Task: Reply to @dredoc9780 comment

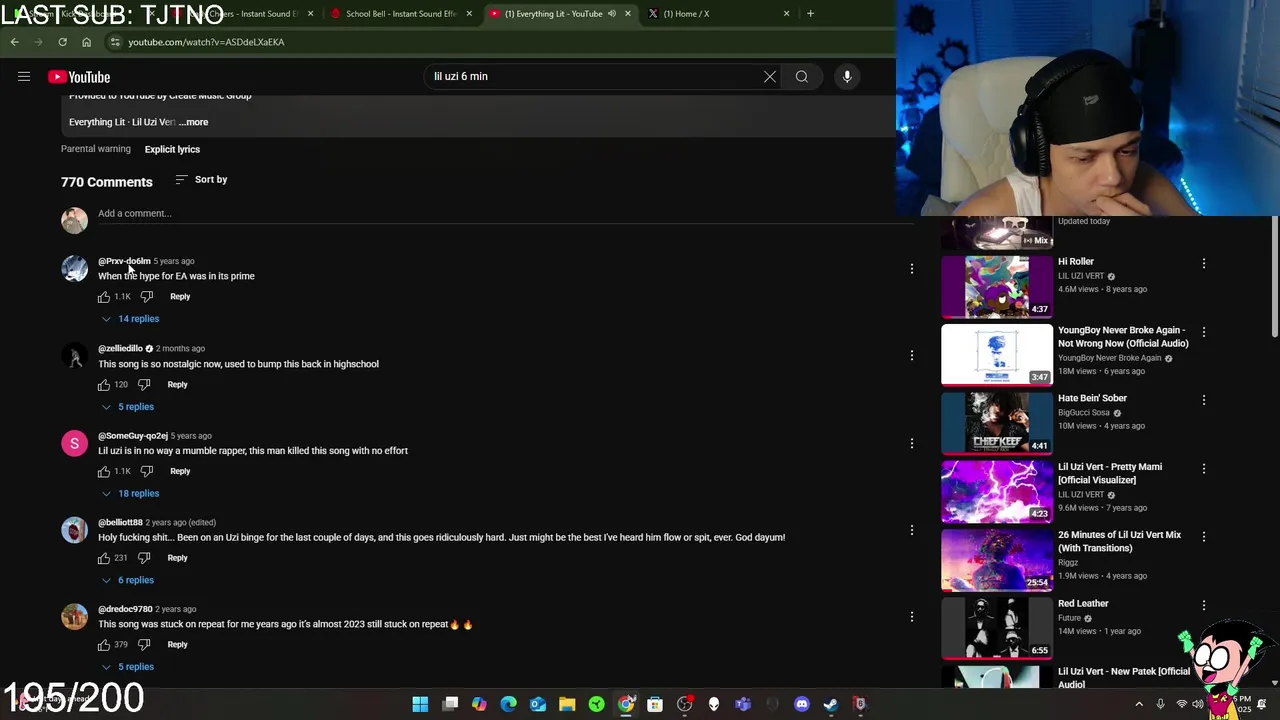Action: click(177, 645)
